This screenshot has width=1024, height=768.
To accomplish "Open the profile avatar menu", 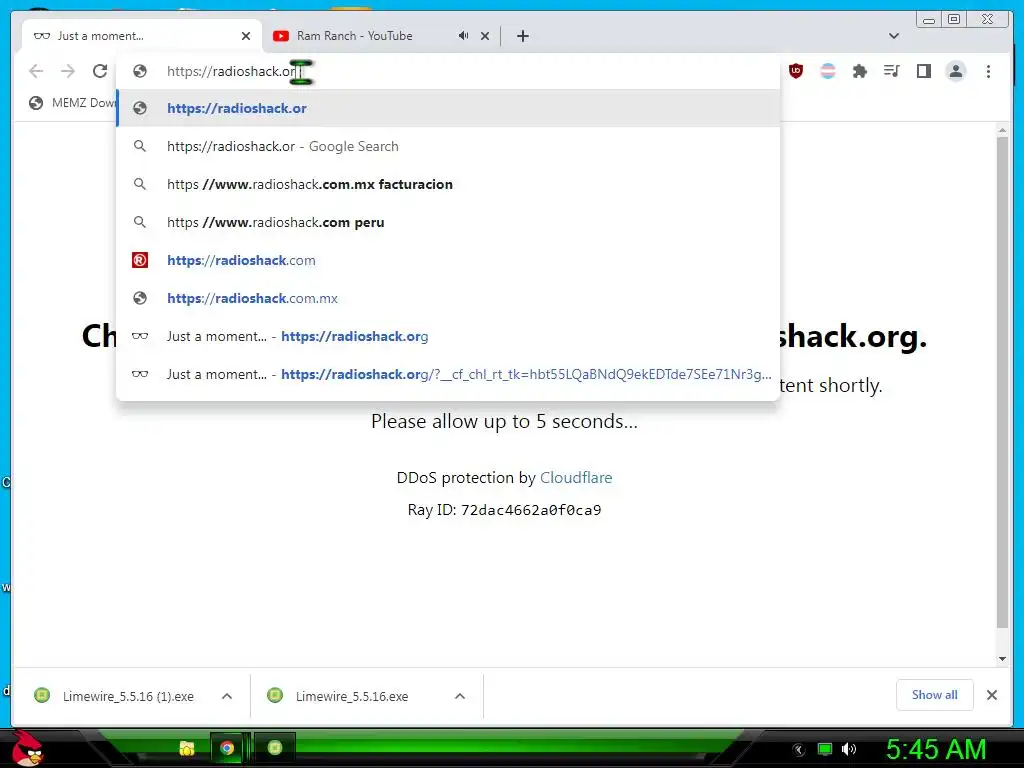I will click(955, 71).
